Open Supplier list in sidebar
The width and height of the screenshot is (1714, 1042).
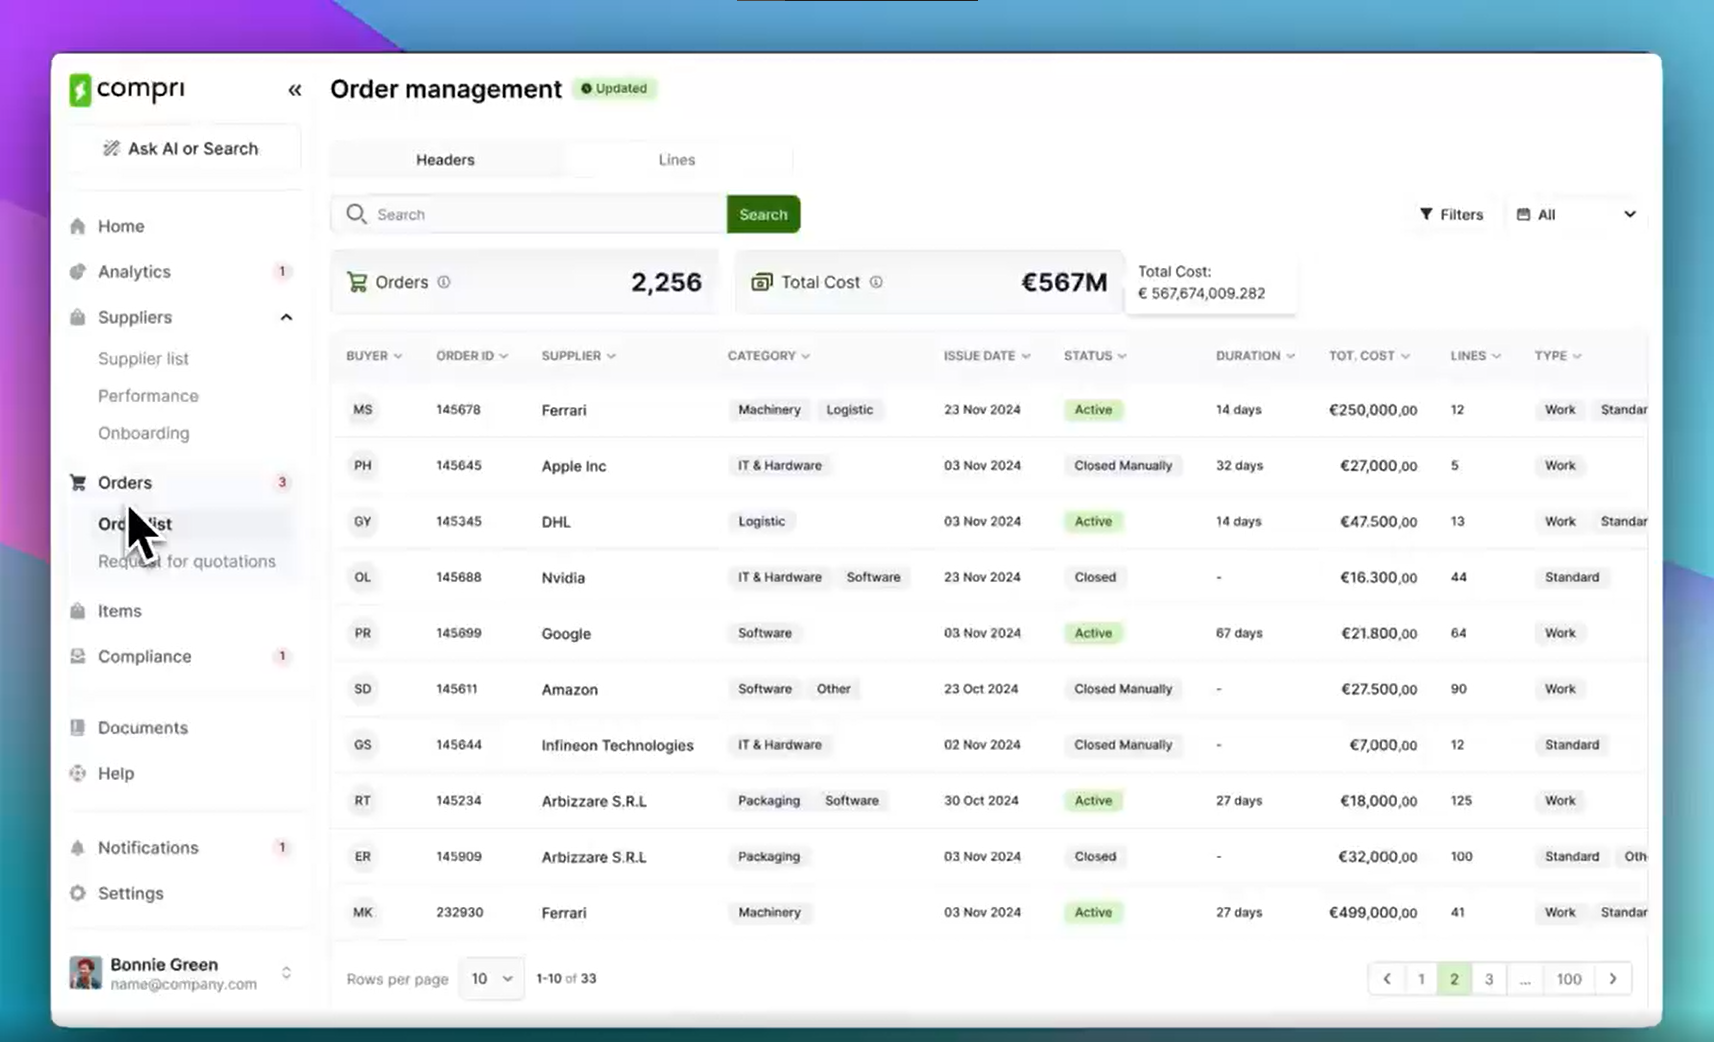[143, 358]
